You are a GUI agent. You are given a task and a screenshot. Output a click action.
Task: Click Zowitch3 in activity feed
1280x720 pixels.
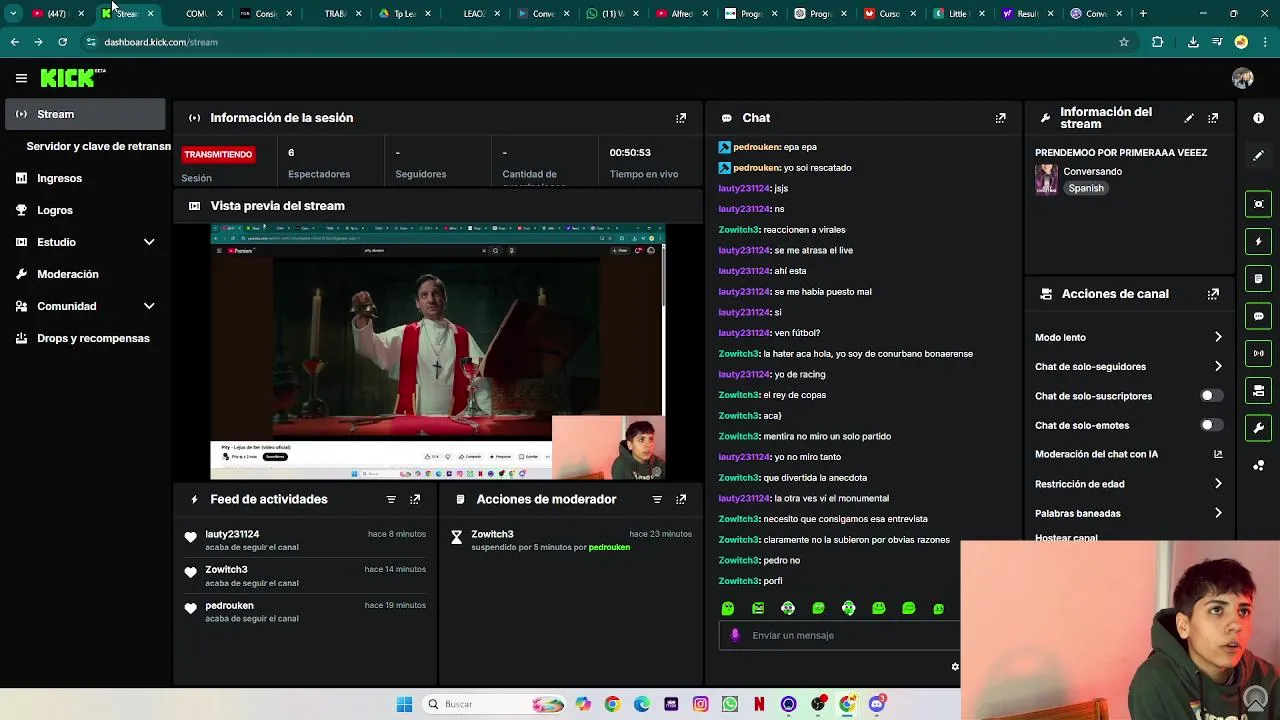(226, 569)
